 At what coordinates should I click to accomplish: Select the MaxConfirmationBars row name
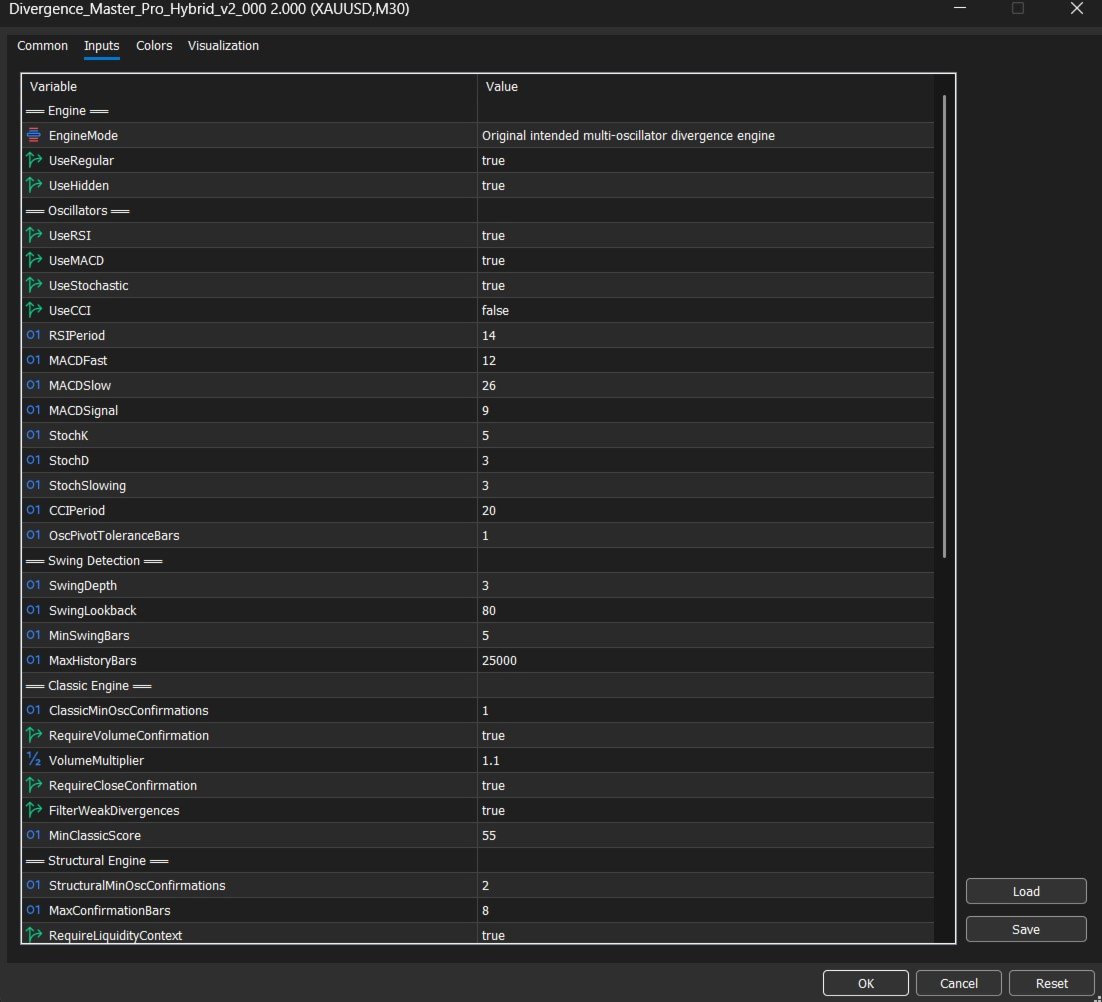coord(110,911)
